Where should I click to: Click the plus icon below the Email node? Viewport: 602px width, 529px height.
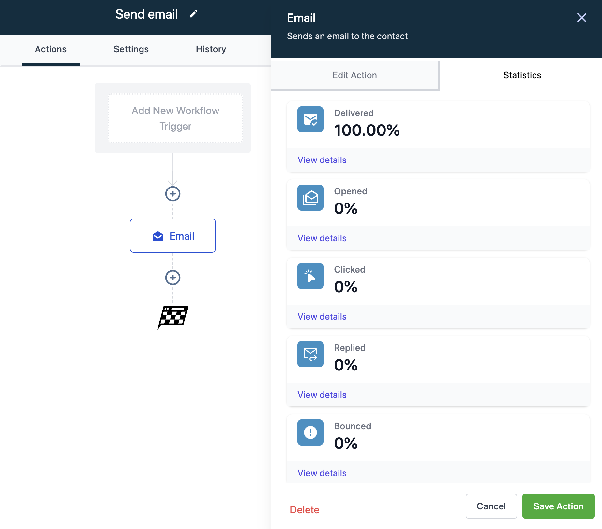[x=172, y=278]
